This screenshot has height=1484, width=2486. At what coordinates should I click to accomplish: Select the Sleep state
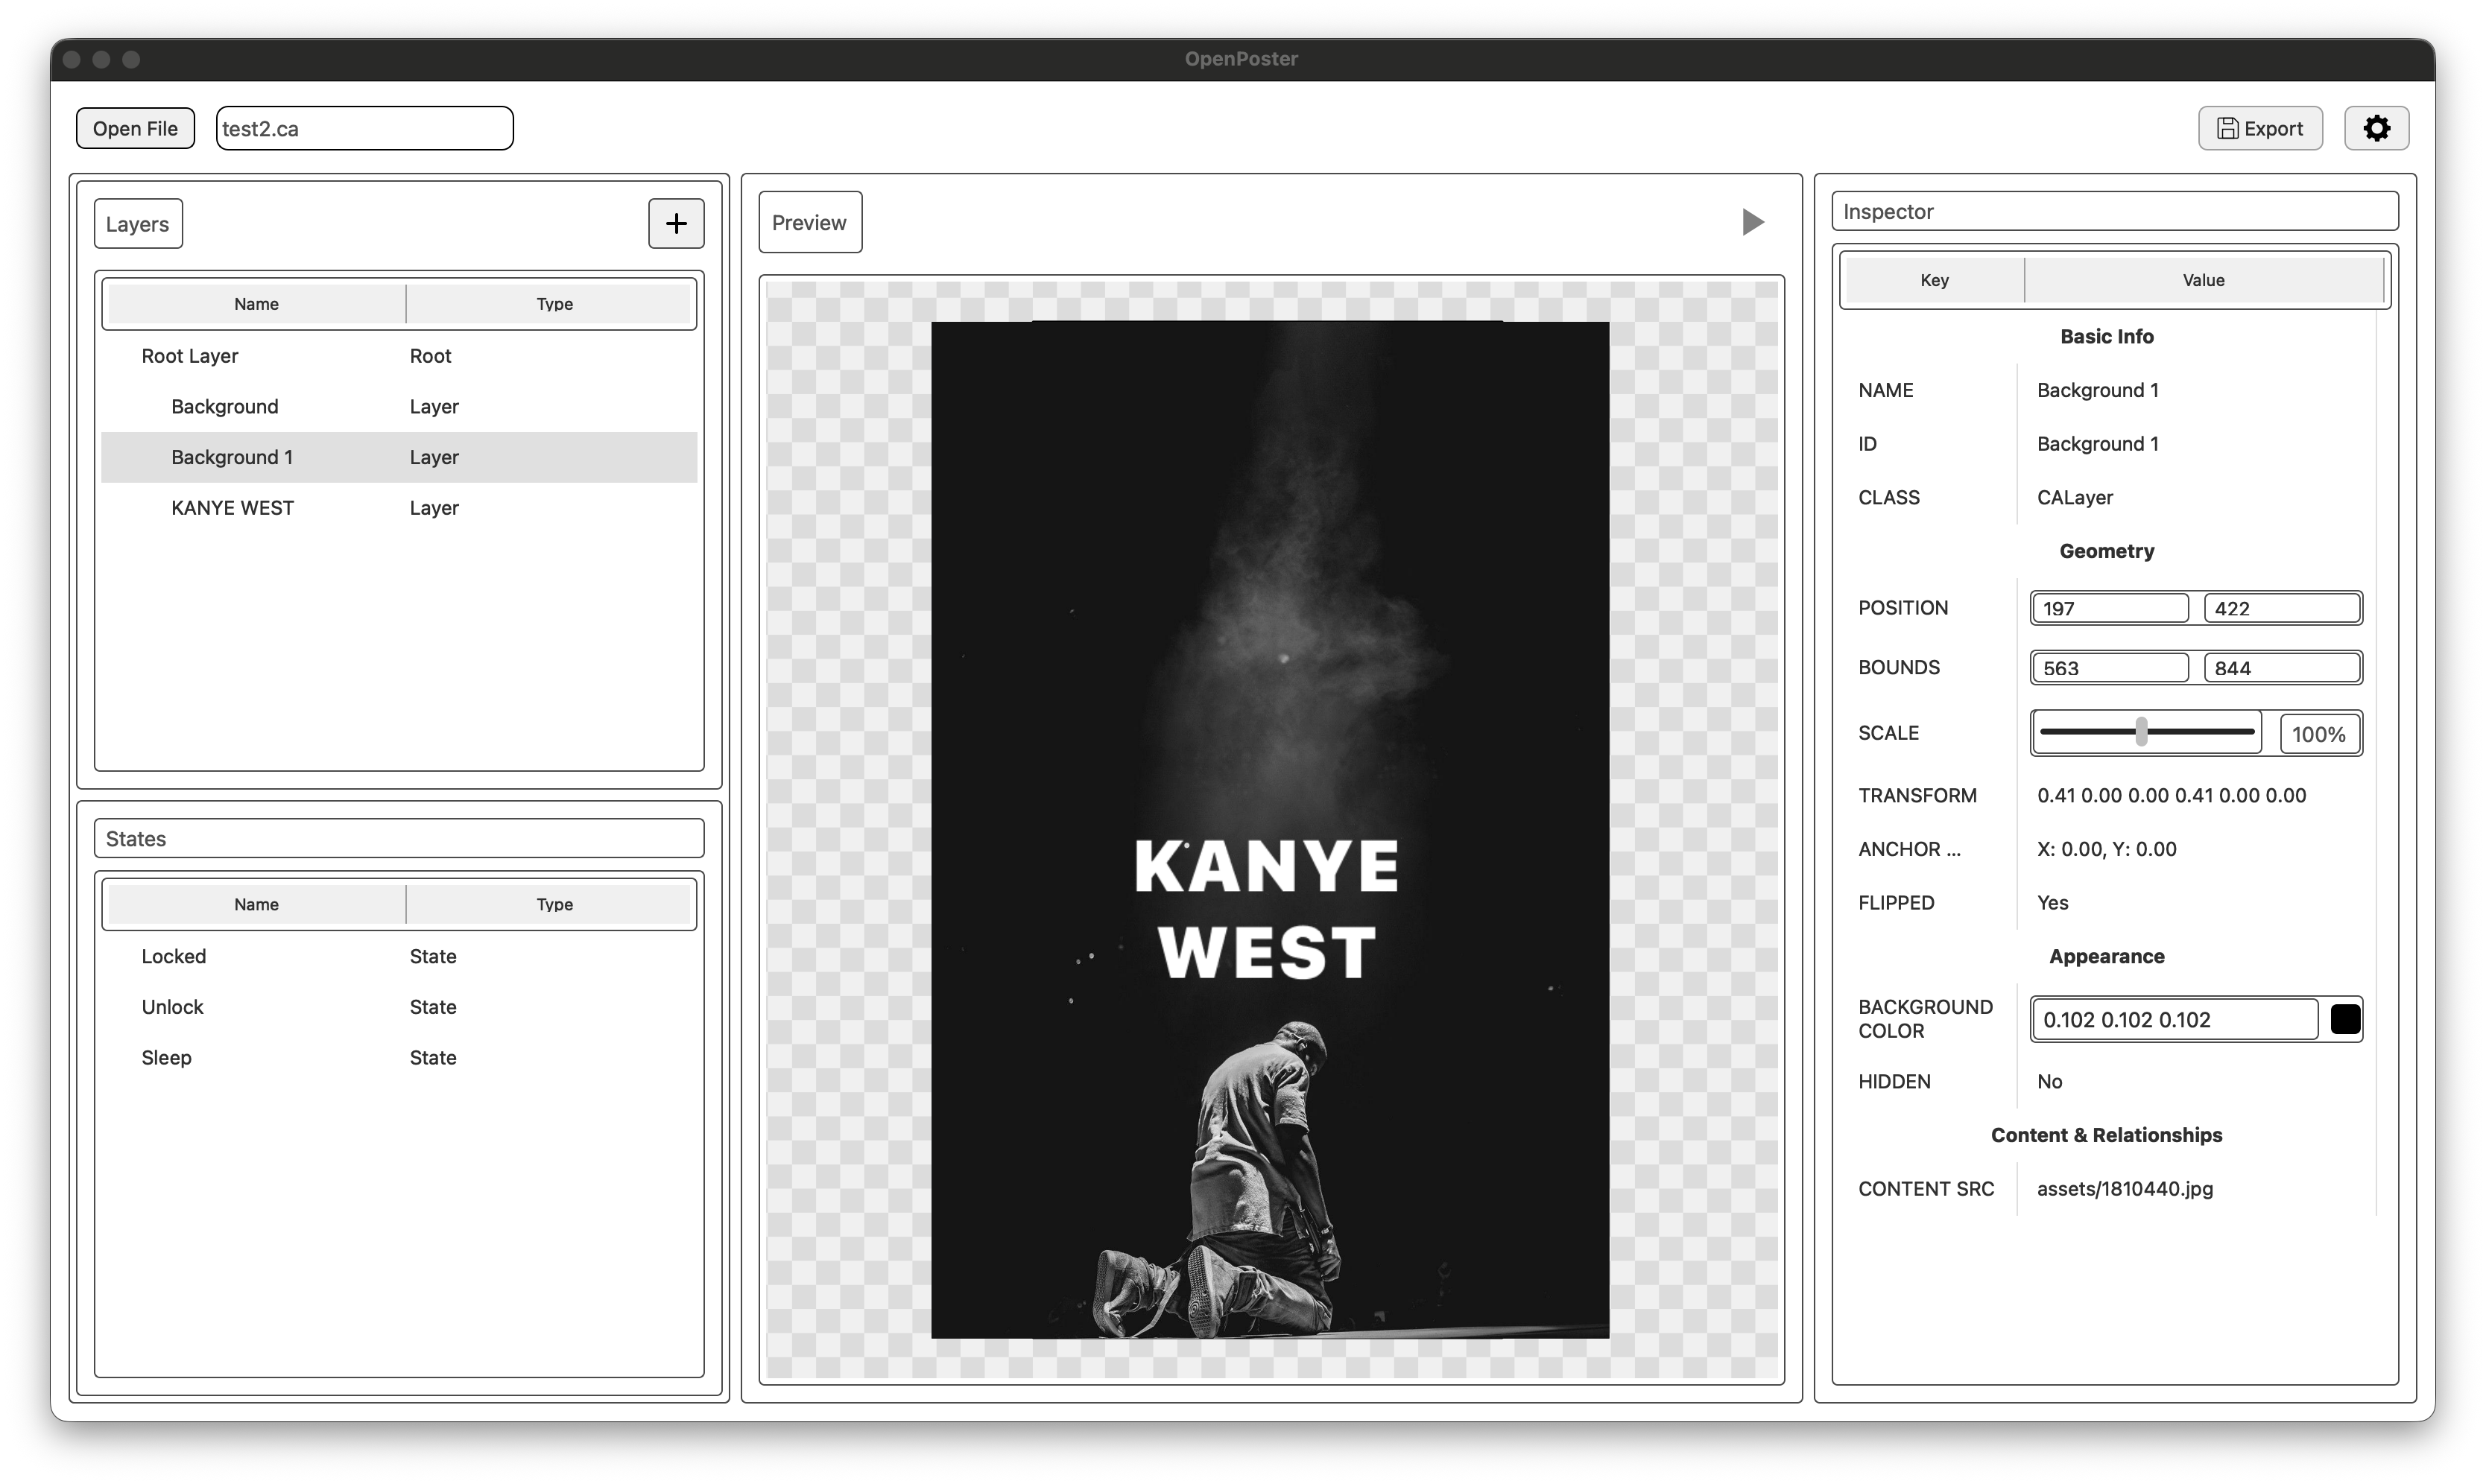[x=166, y=1057]
